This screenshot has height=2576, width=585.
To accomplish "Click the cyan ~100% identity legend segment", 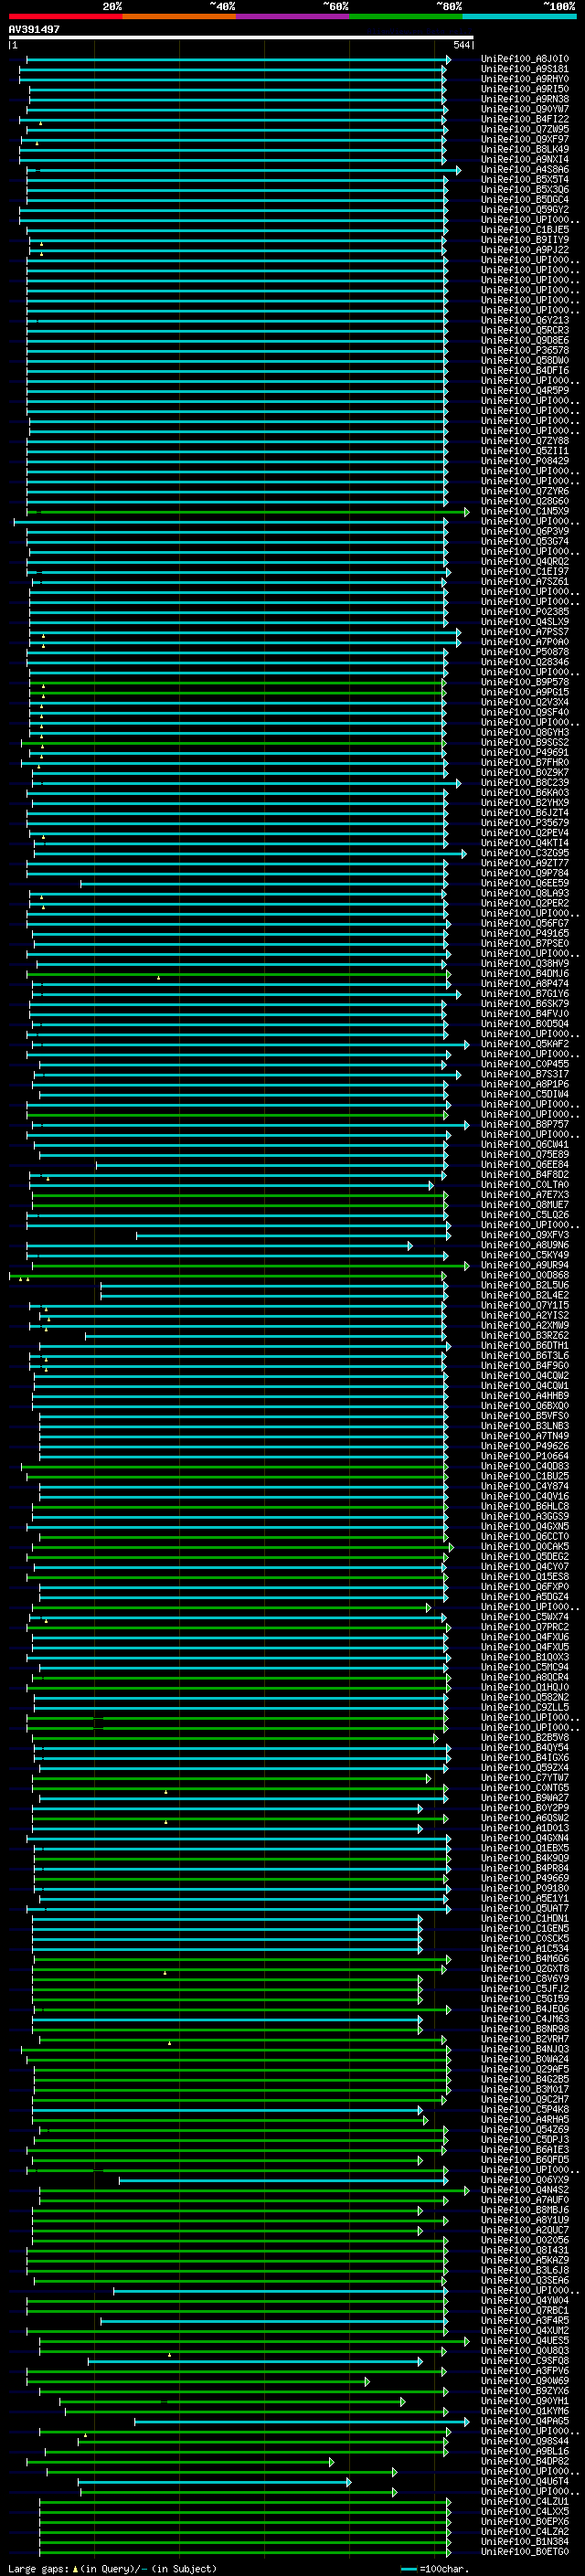I will point(519,16).
